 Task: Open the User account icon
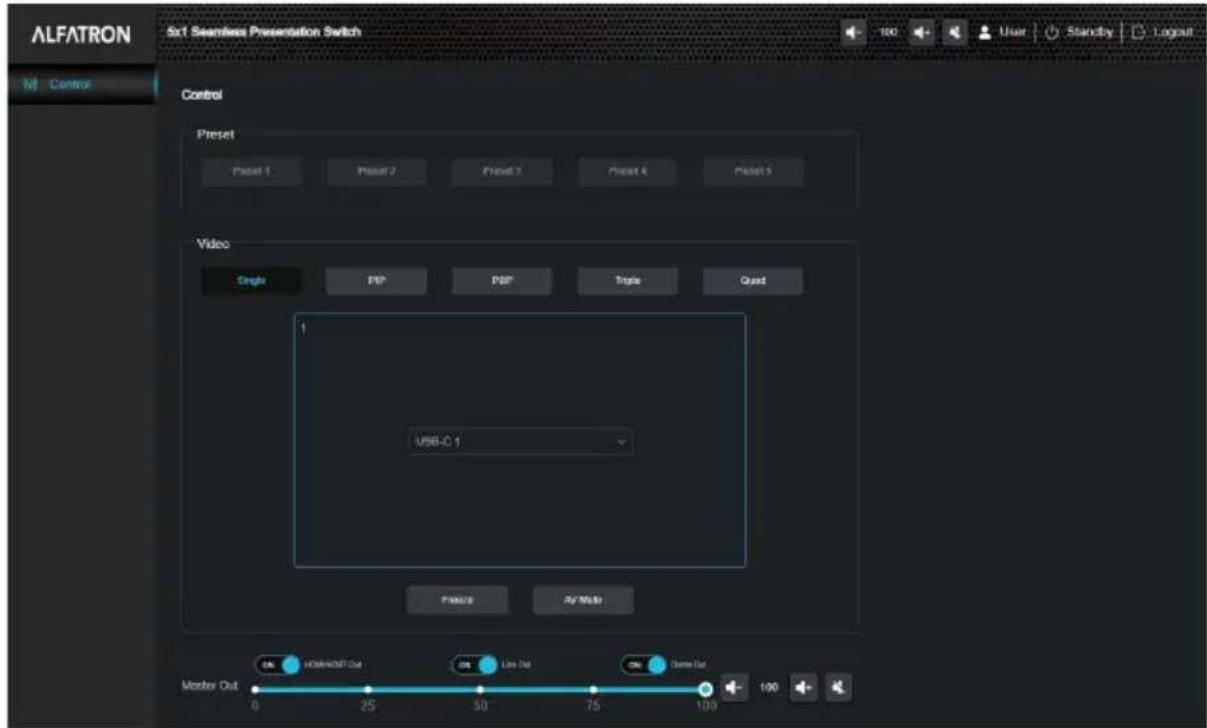coord(986,32)
